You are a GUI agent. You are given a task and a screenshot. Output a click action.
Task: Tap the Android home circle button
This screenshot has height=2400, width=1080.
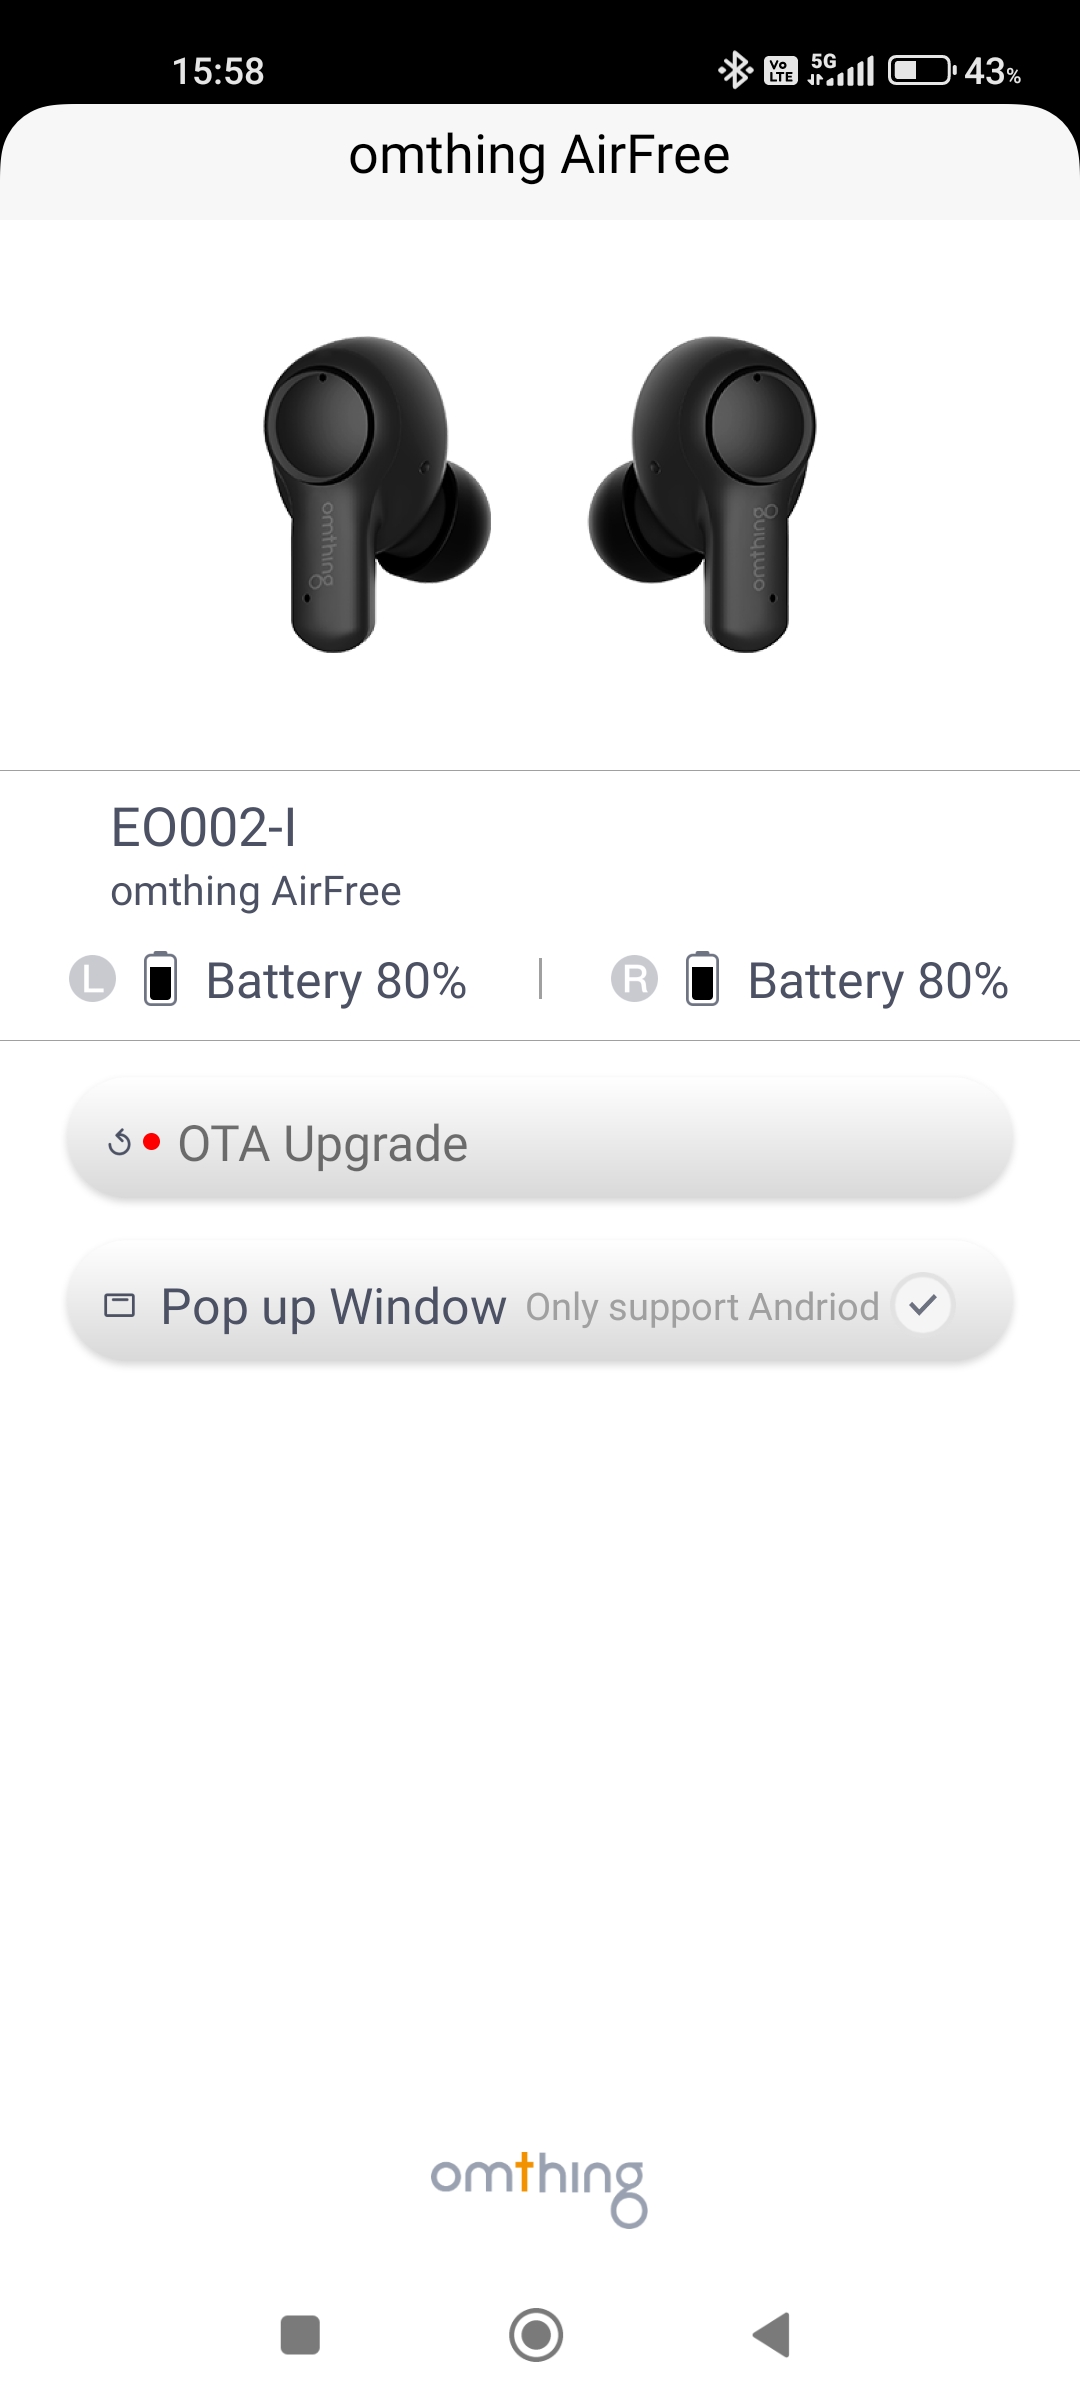[536, 2335]
